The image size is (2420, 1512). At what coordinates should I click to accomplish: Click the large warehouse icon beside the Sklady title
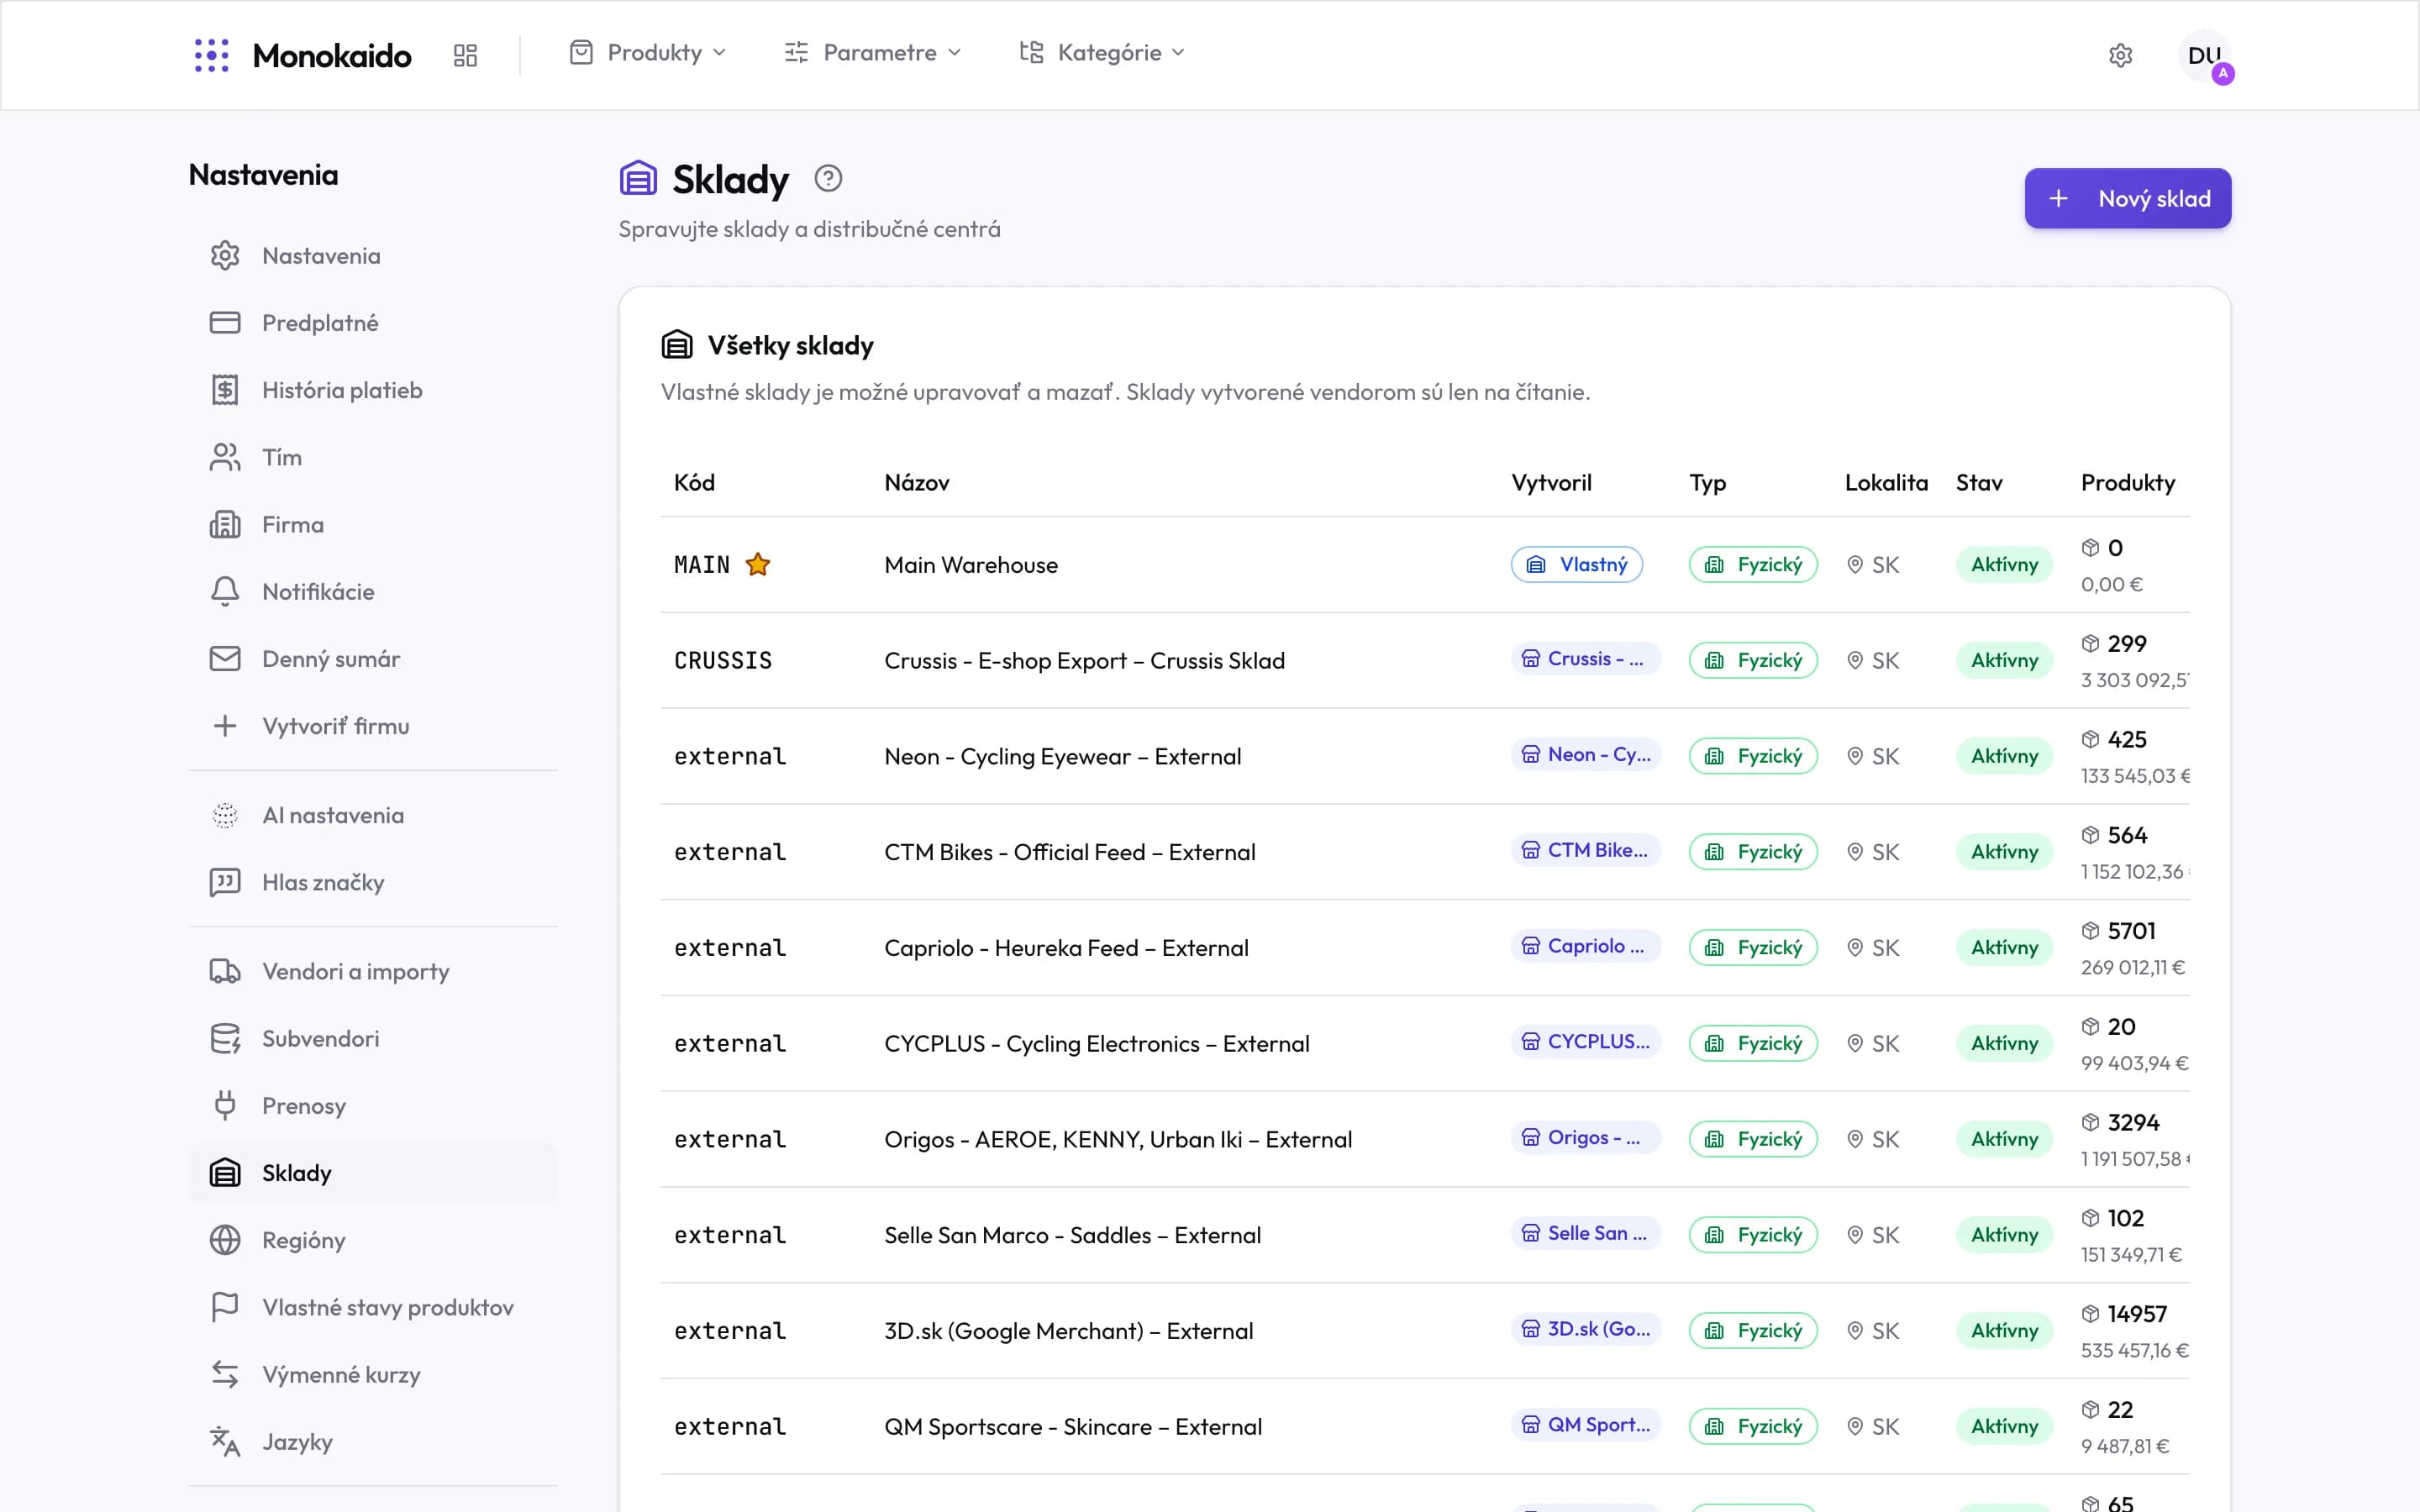point(638,178)
